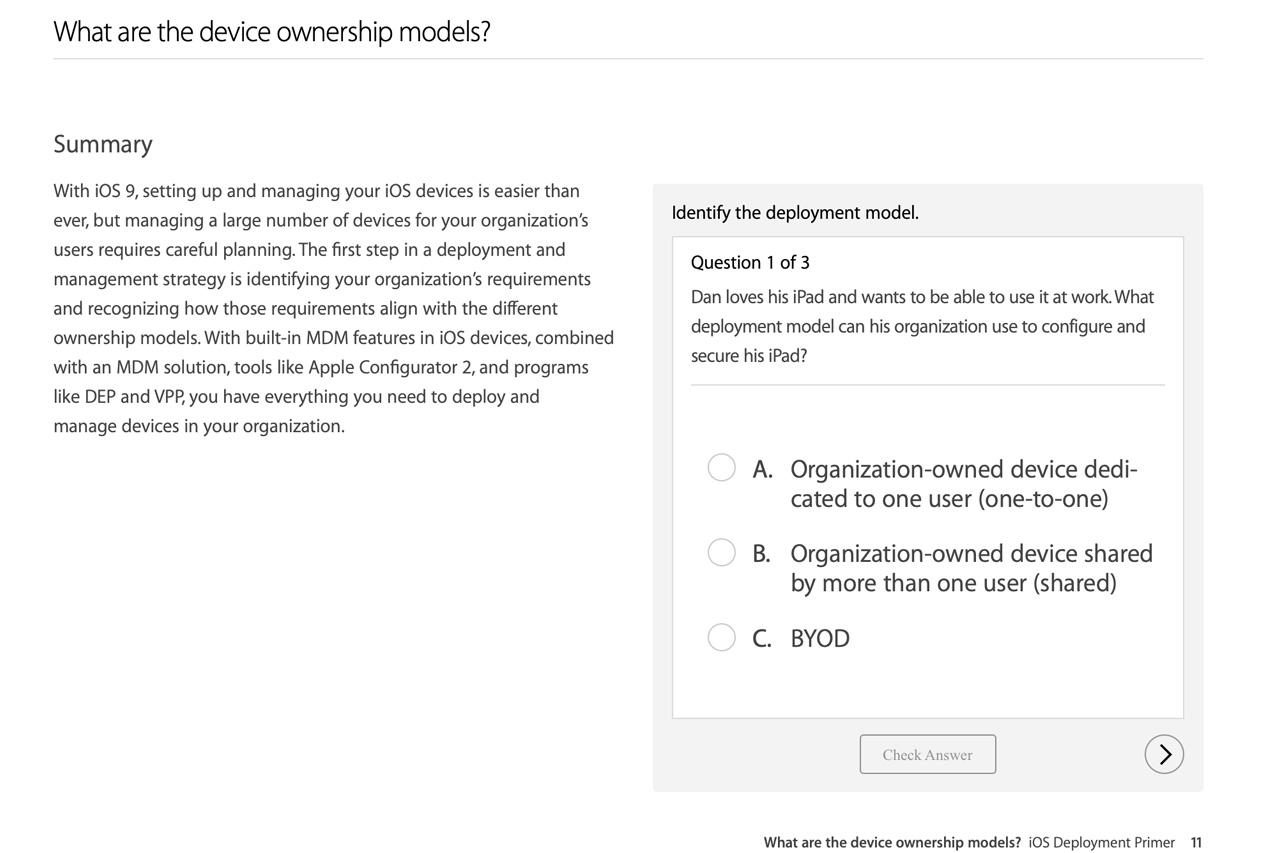Click the page title 'What are the device ownership models?'
The height and width of the screenshot is (853, 1280).
click(x=272, y=32)
